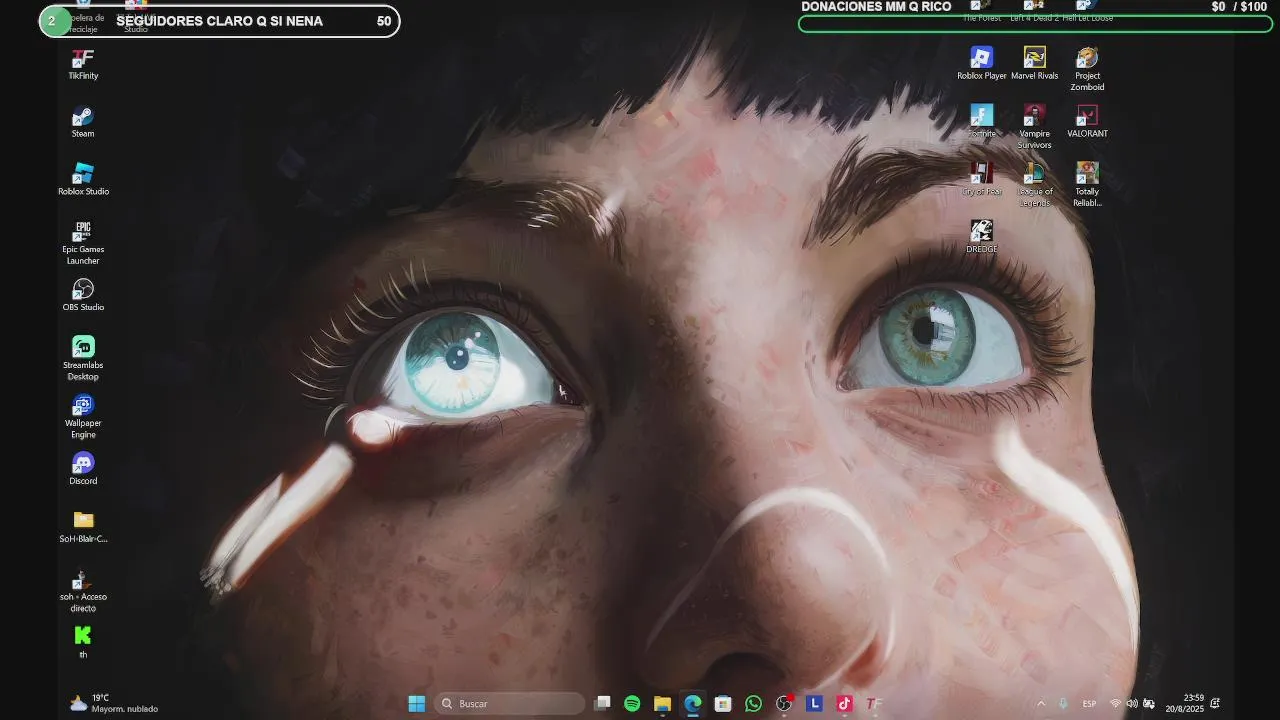This screenshot has width=1280, height=720.
Task: Switch to TikFinity in the taskbar
Action: click(874, 704)
